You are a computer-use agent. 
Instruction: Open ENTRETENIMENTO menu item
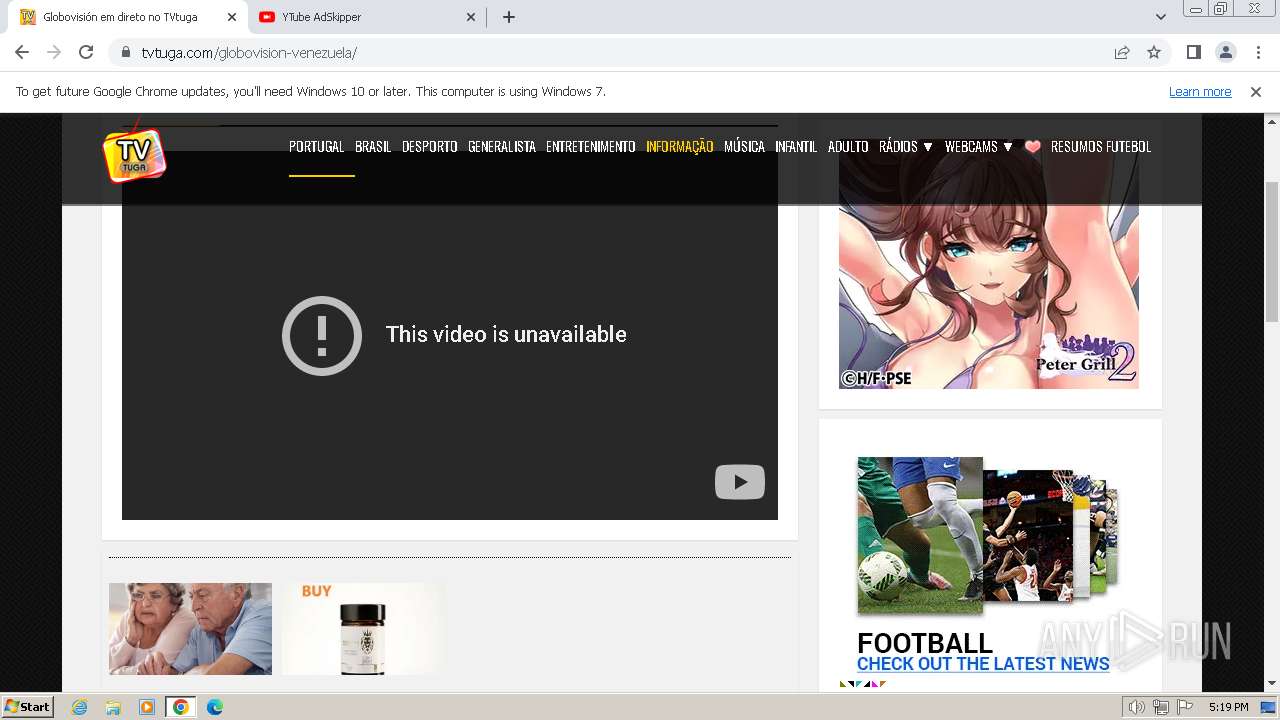(x=591, y=146)
